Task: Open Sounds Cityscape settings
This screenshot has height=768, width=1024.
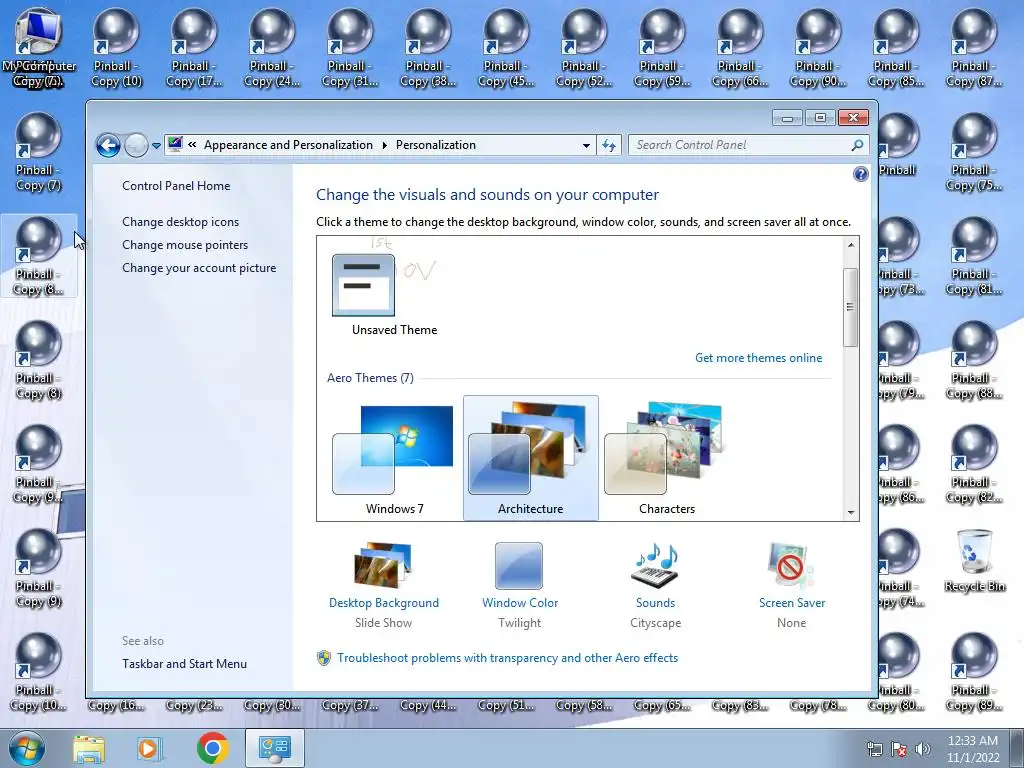Action: coord(656,584)
